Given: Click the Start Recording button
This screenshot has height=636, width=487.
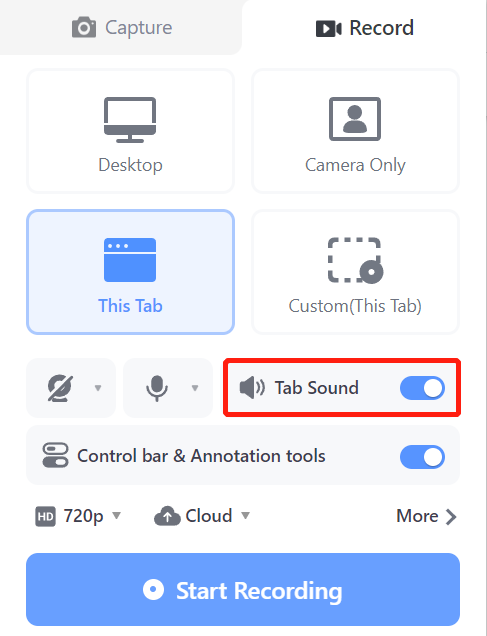Looking at the screenshot, I should [243, 589].
